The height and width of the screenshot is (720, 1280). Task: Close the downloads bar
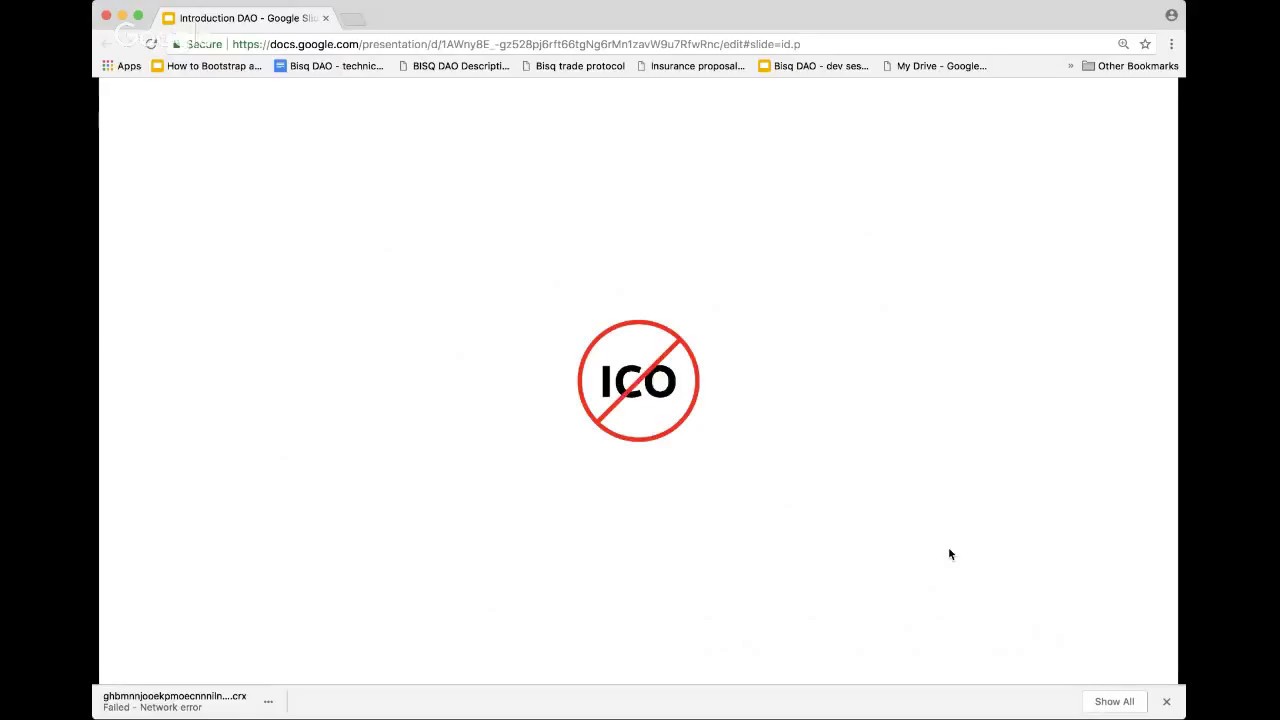[x=1166, y=701]
